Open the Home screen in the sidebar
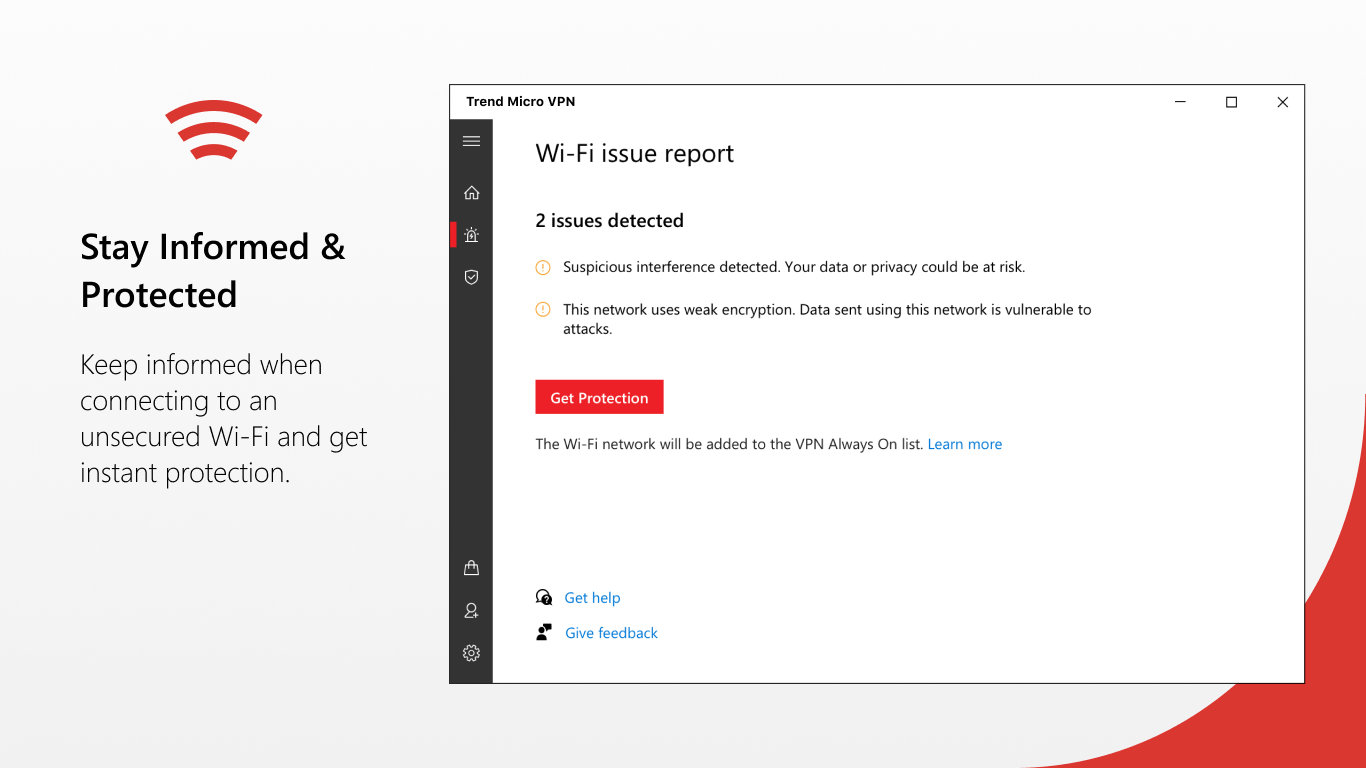1366x768 pixels. [470, 192]
